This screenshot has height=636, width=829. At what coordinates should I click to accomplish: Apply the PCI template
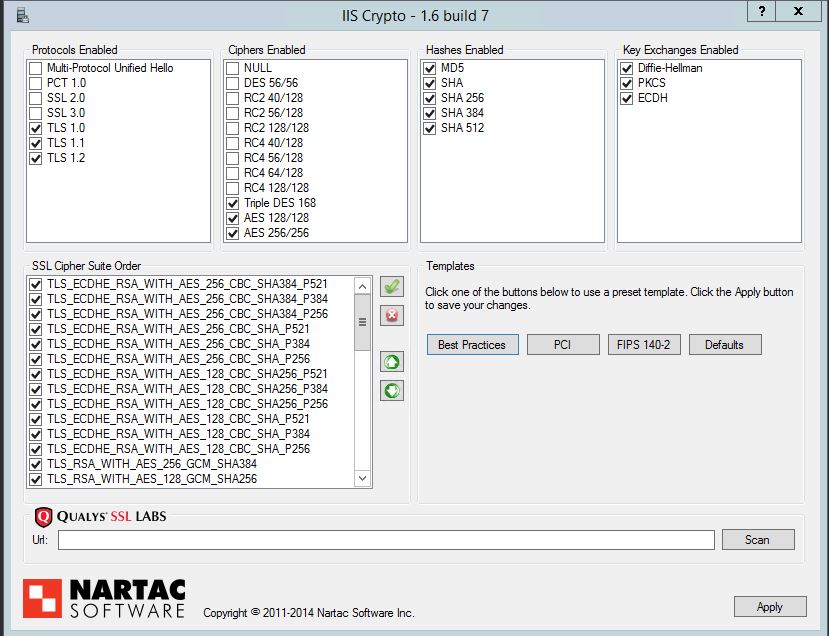coord(563,345)
